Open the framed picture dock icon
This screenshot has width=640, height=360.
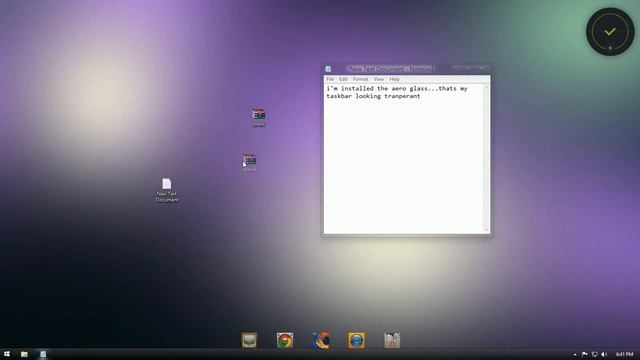249,340
